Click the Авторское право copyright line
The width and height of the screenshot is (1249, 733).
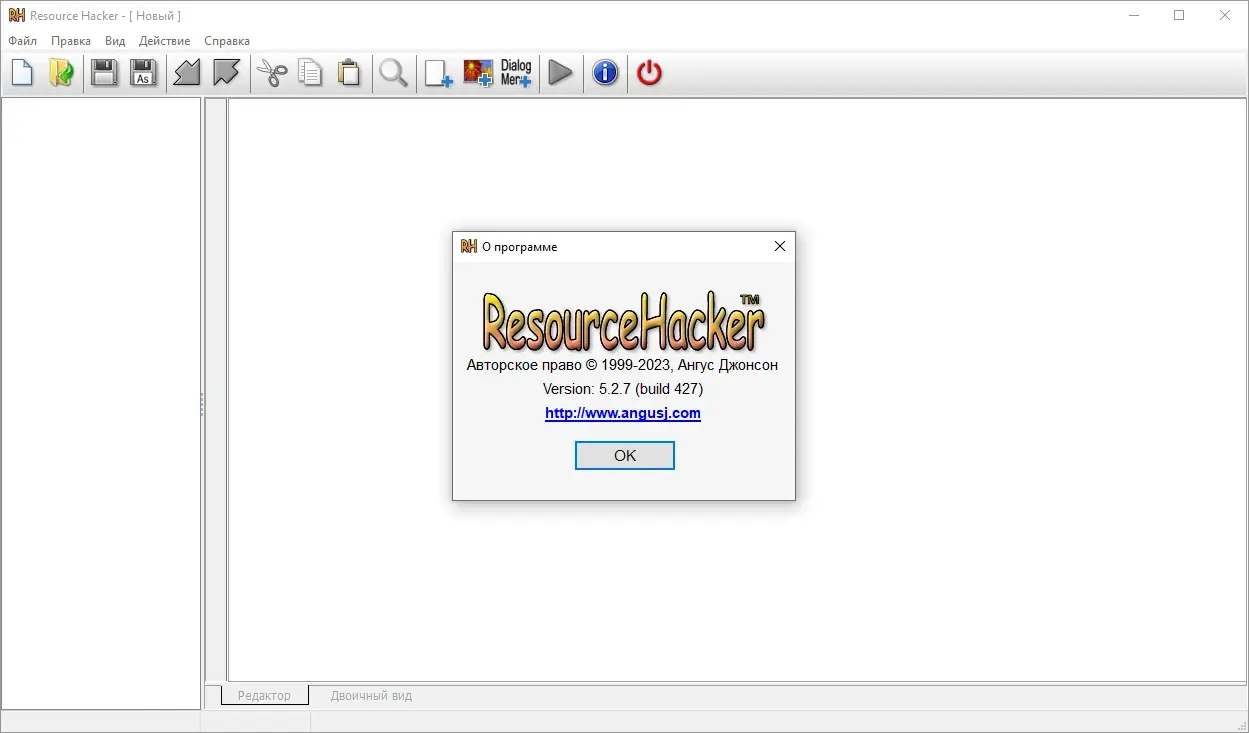[622, 365]
